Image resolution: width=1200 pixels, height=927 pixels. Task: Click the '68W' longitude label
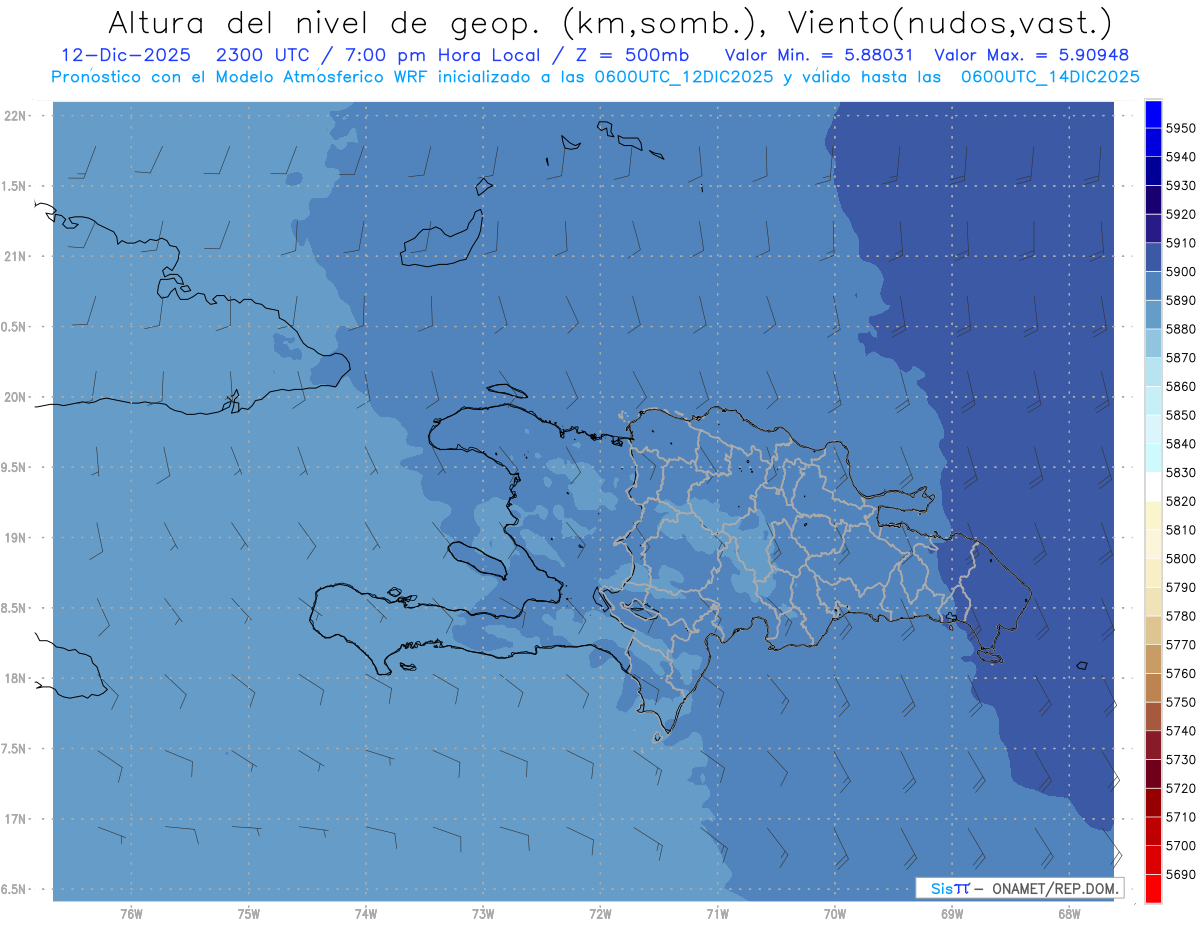coord(1069,914)
